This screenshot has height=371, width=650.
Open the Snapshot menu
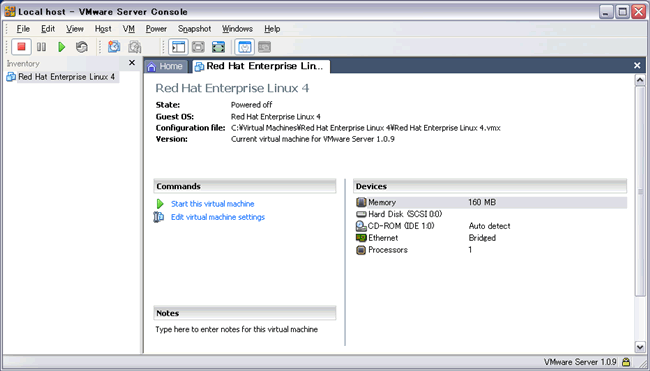point(194,29)
